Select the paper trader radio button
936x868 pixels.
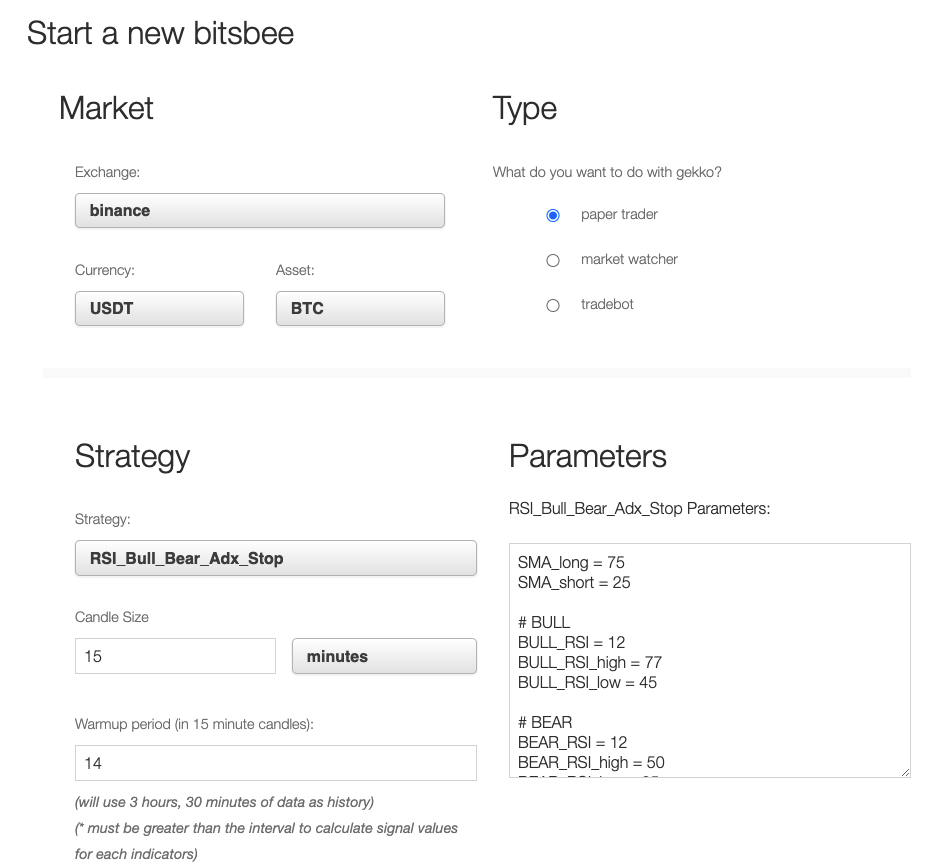[553, 215]
